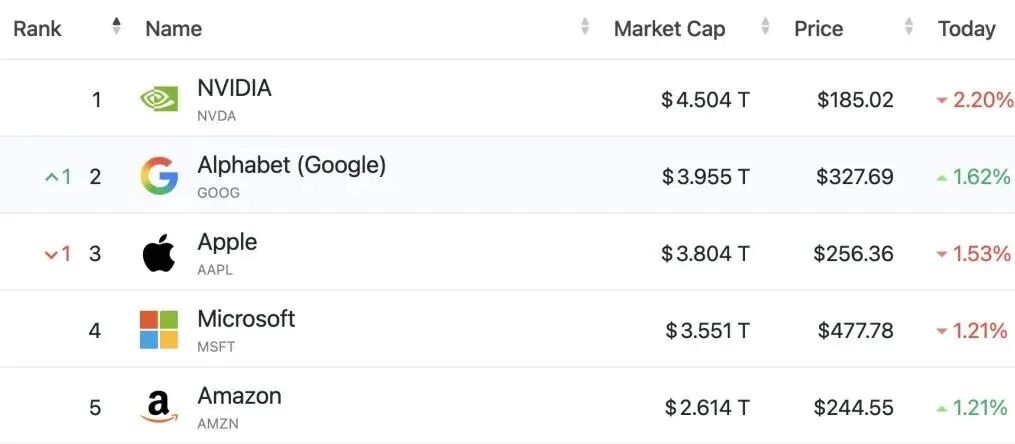Open the NVIDIA company name link
Screen dimensions: 1015x444
(x=234, y=88)
